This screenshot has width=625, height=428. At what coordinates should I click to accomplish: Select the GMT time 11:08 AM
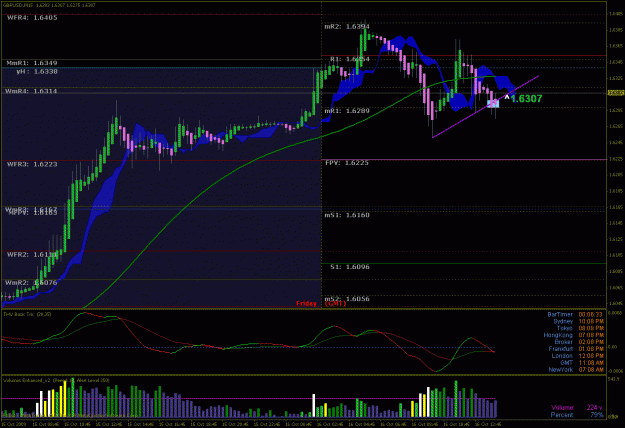point(591,363)
